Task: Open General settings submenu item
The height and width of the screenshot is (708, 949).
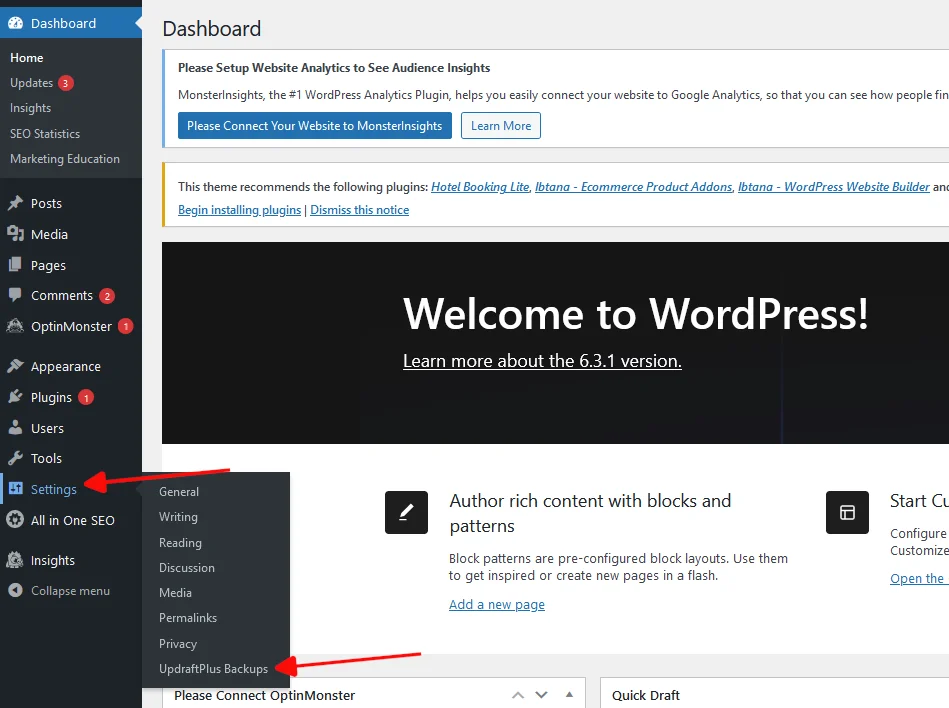Action: tap(179, 491)
